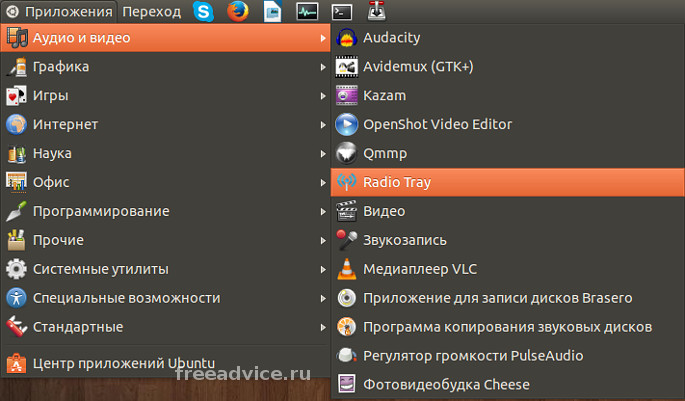Image resolution: width=685 pixels, height=401 pixels.
Task: Open the system monitor panel icon
Action: pos(307,12)
